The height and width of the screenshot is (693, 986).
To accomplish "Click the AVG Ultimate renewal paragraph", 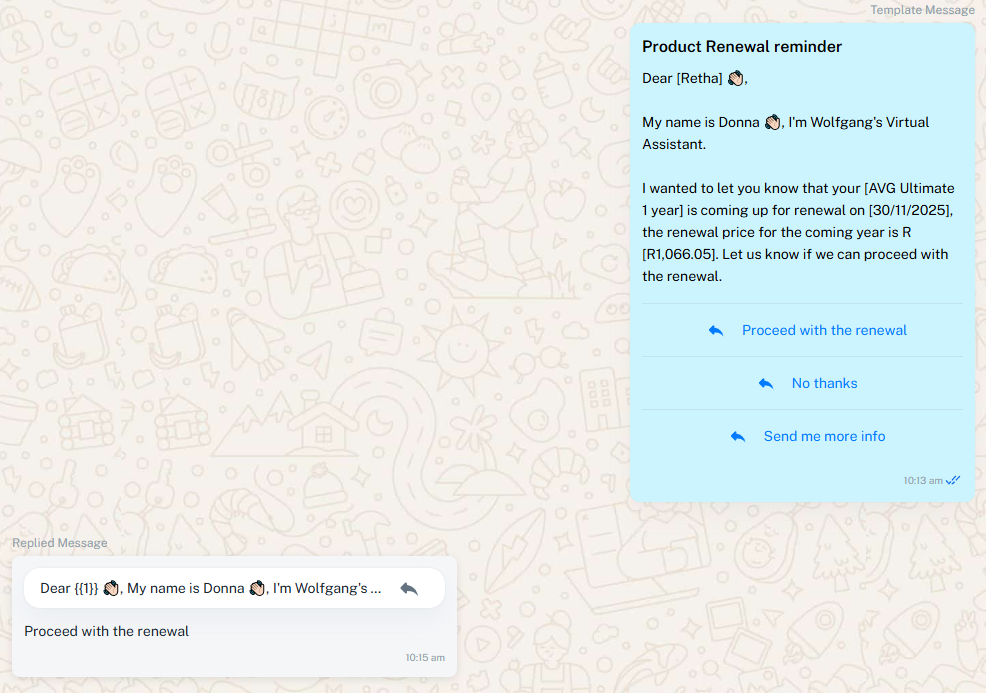I will (x=798, y=232).
